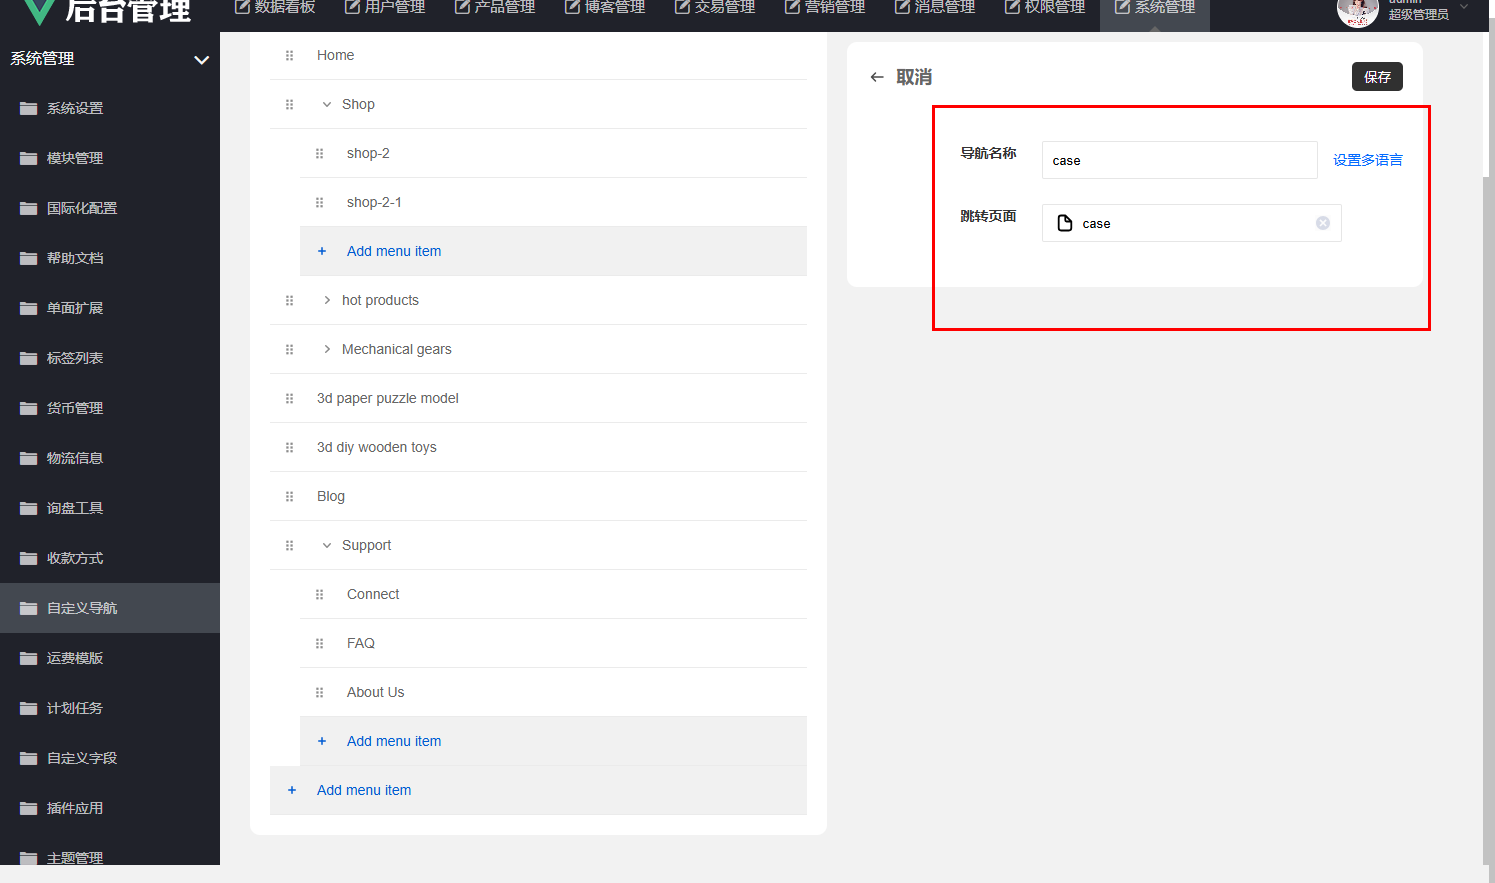Click the drag handle beside the Blog item
Image resolution: width=1495 pixels, height=883 pixels.
click(289, 497)
